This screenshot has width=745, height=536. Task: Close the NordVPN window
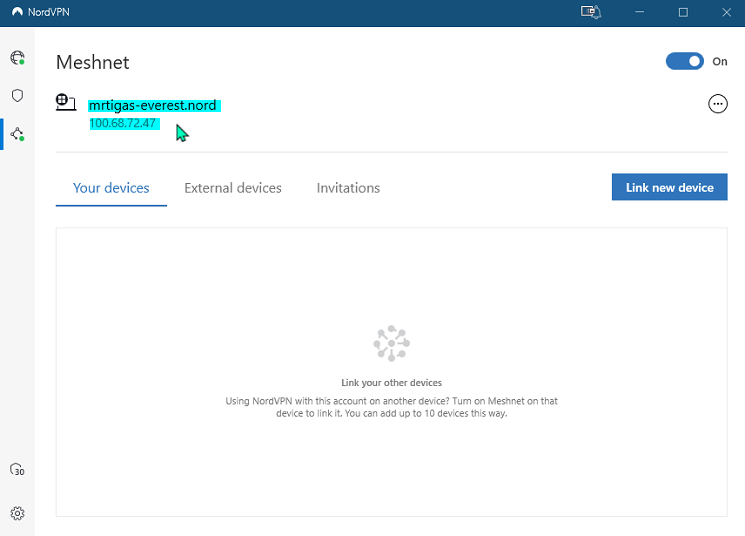point(726,12)
